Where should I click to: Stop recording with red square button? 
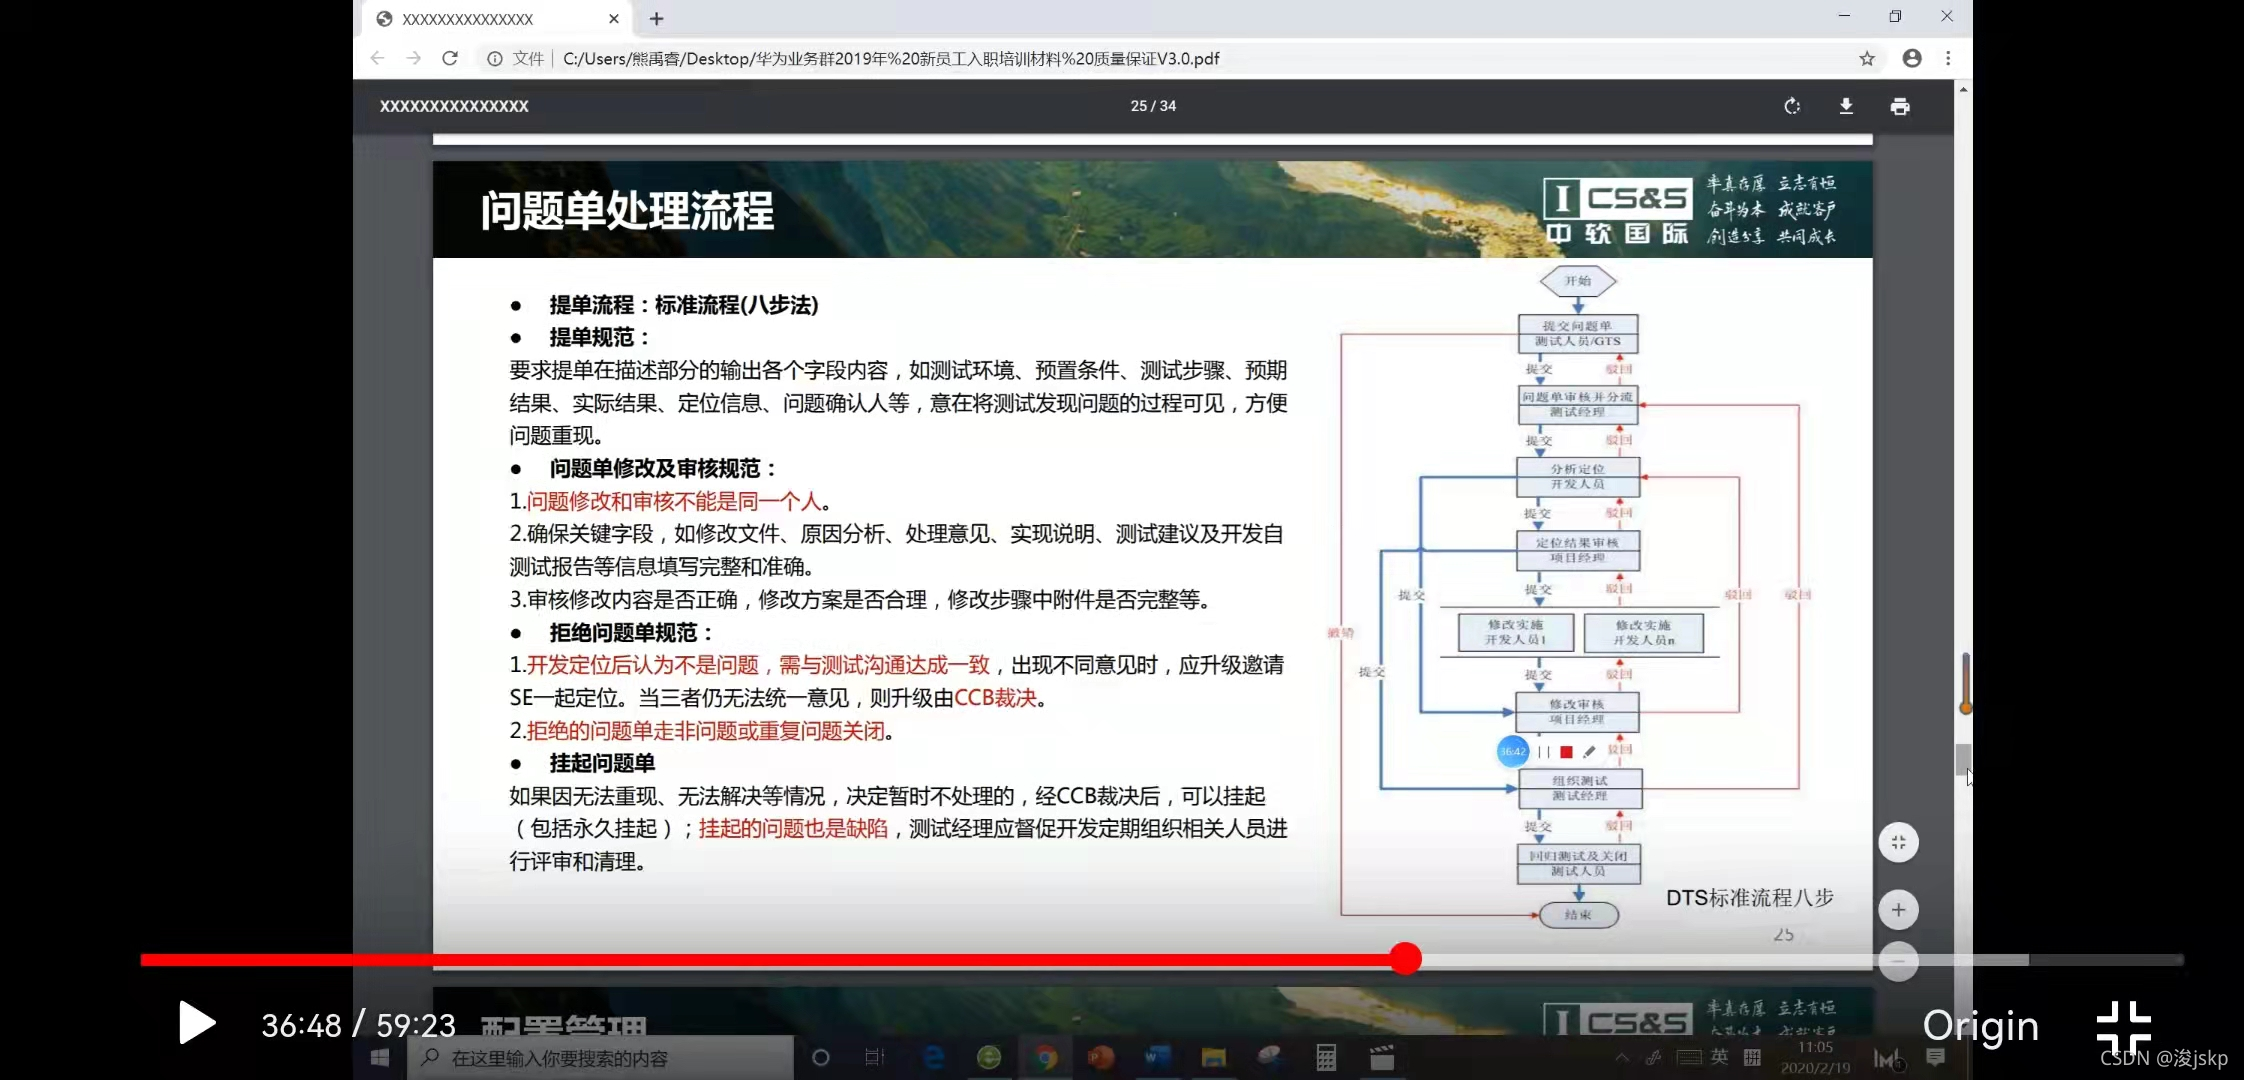click(x=1566, y=752)
